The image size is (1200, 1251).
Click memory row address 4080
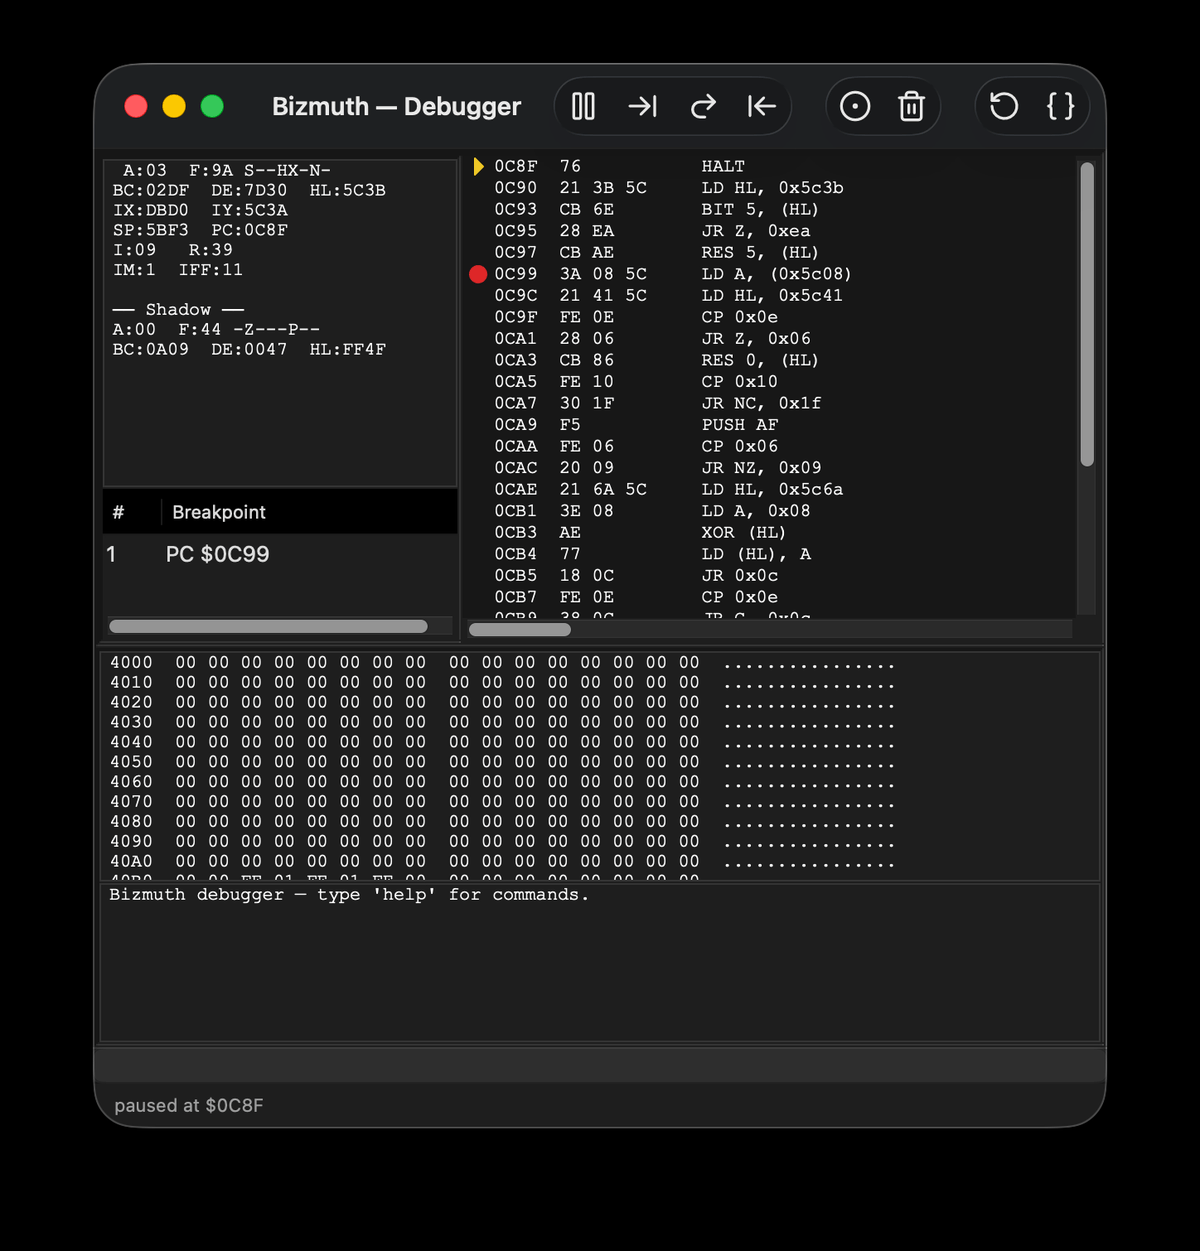click(131, 821)
